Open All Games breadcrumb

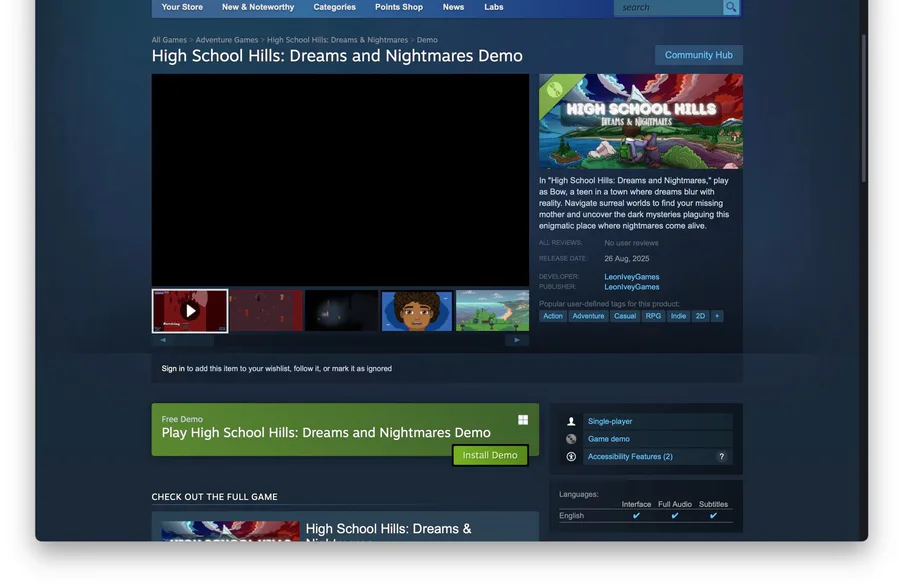click(169, 40)
